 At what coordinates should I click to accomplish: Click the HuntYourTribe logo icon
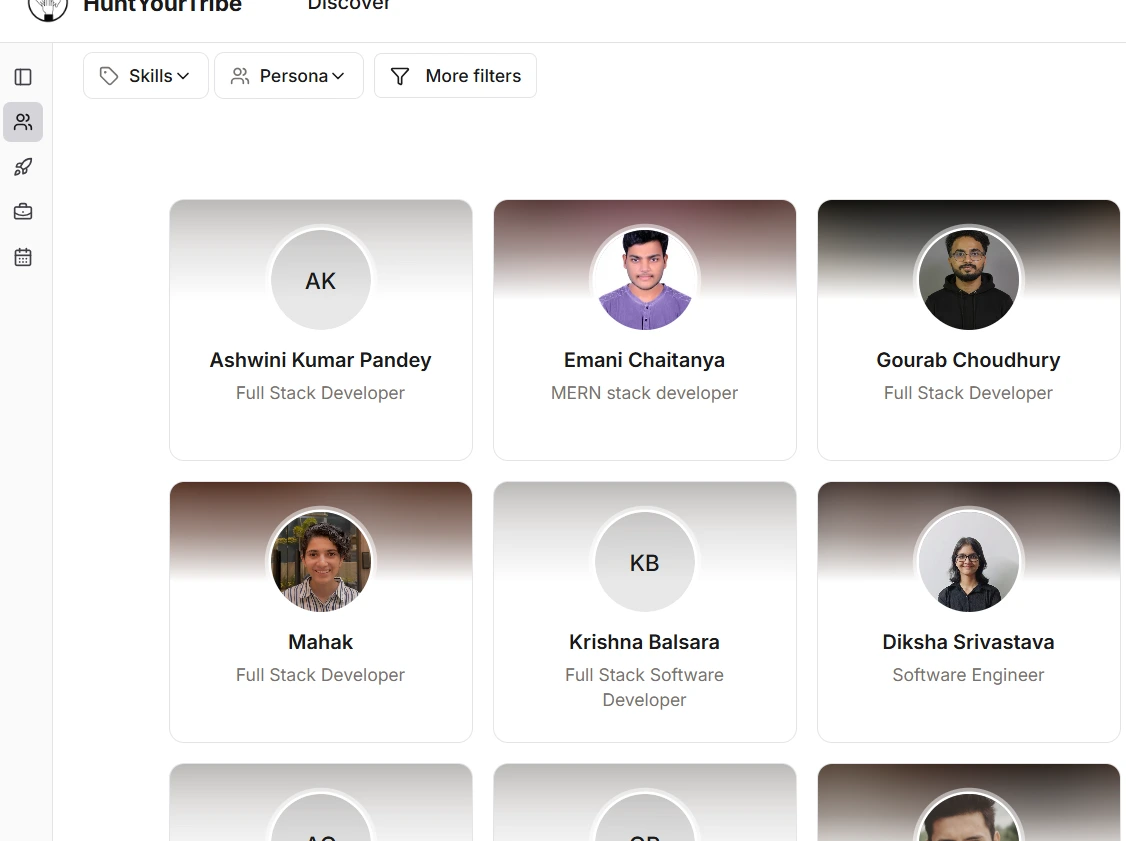(47, 8)
